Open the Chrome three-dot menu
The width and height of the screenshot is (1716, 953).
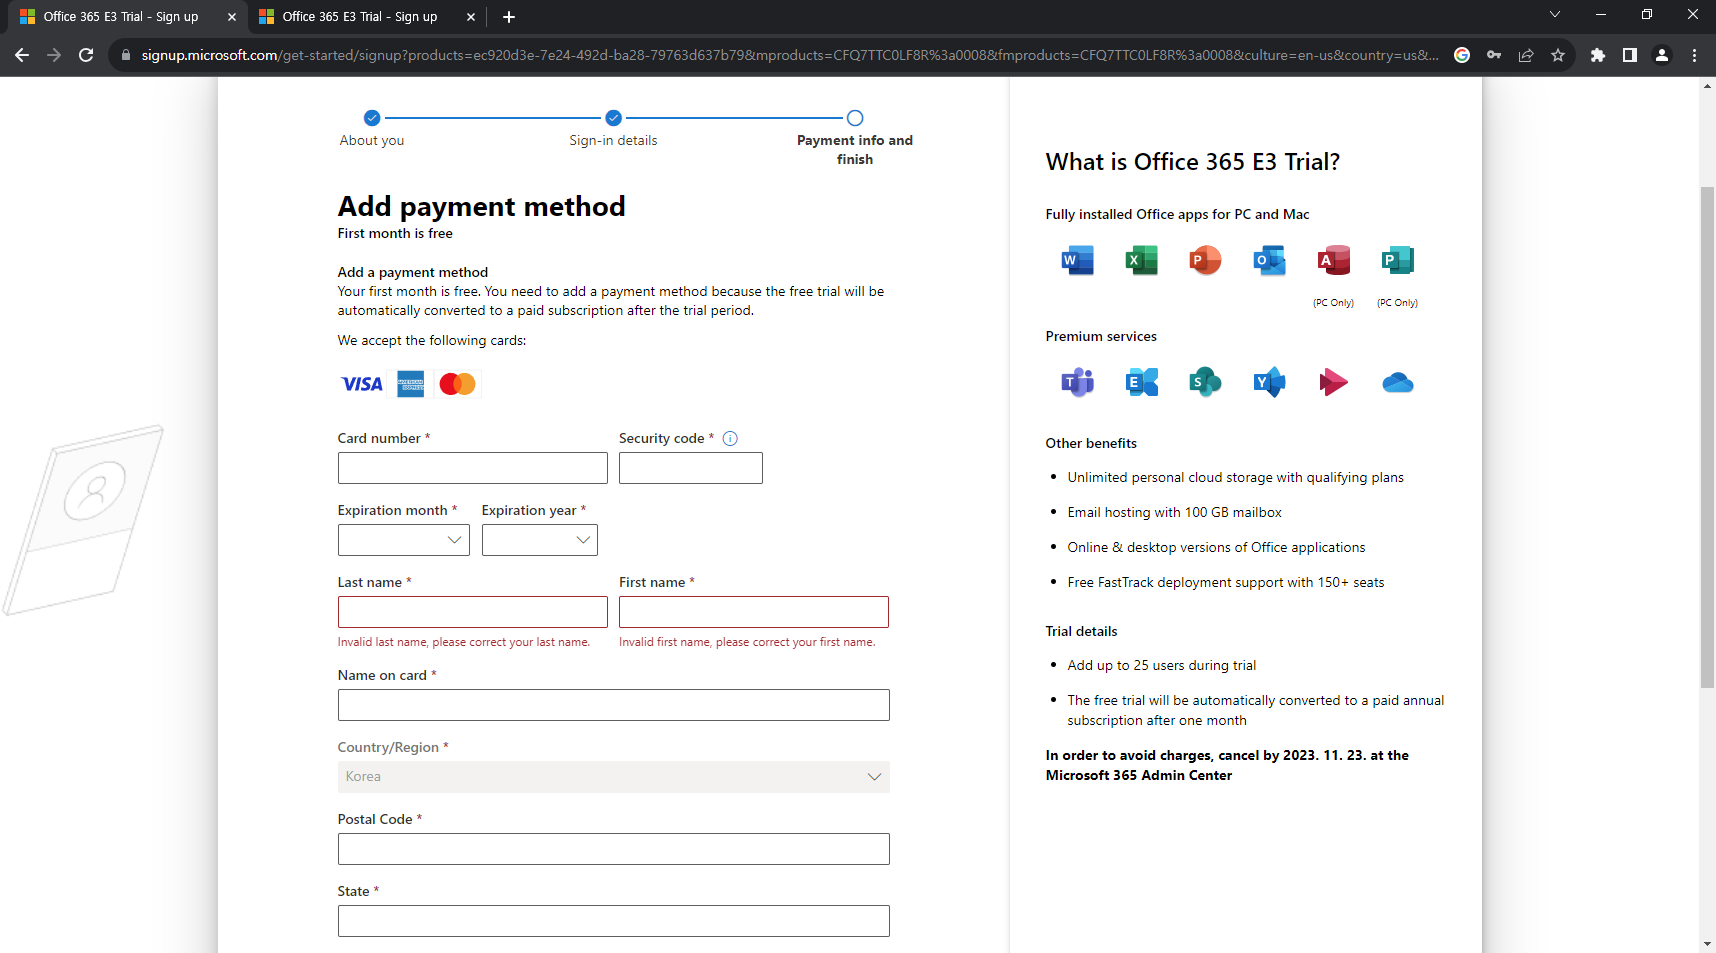(x=1694, y=55)
